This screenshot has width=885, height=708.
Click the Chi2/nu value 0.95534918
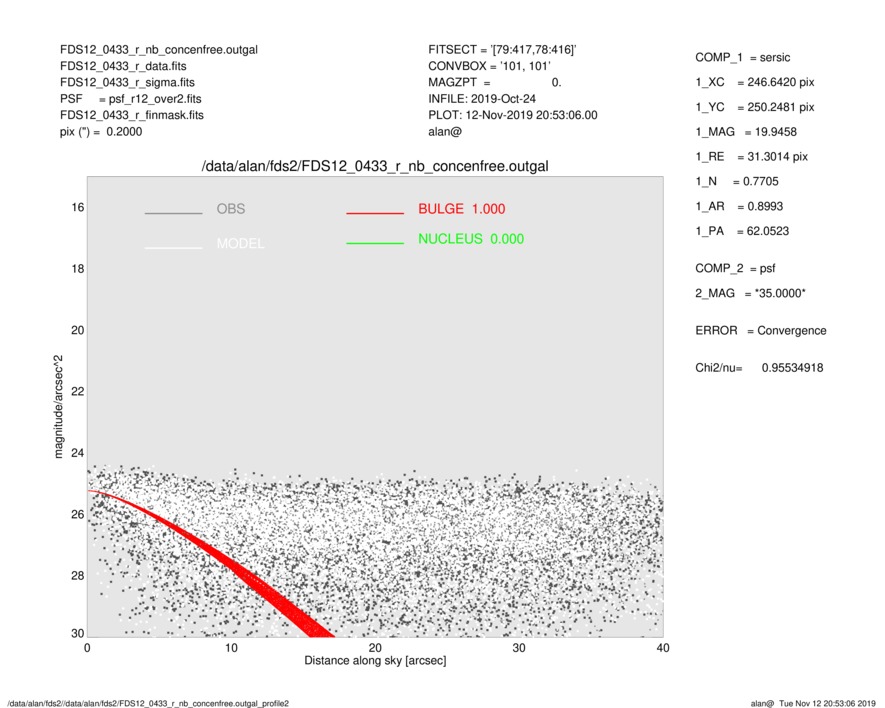(x=793, y=368)
